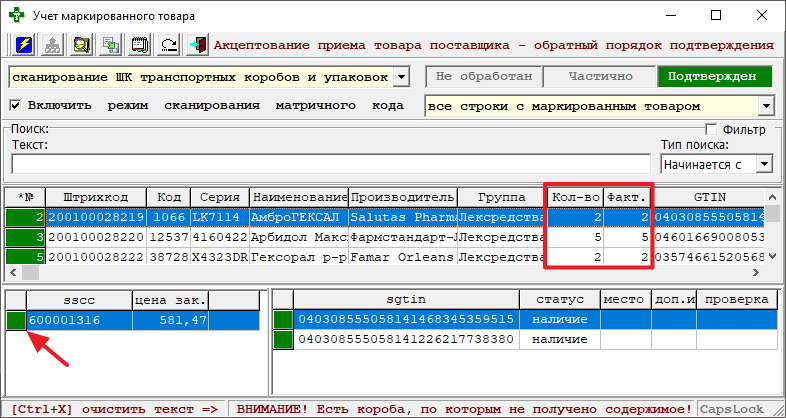Click series cell X4323DR
This screenshot has height=418, width=786.
[220, 257]
